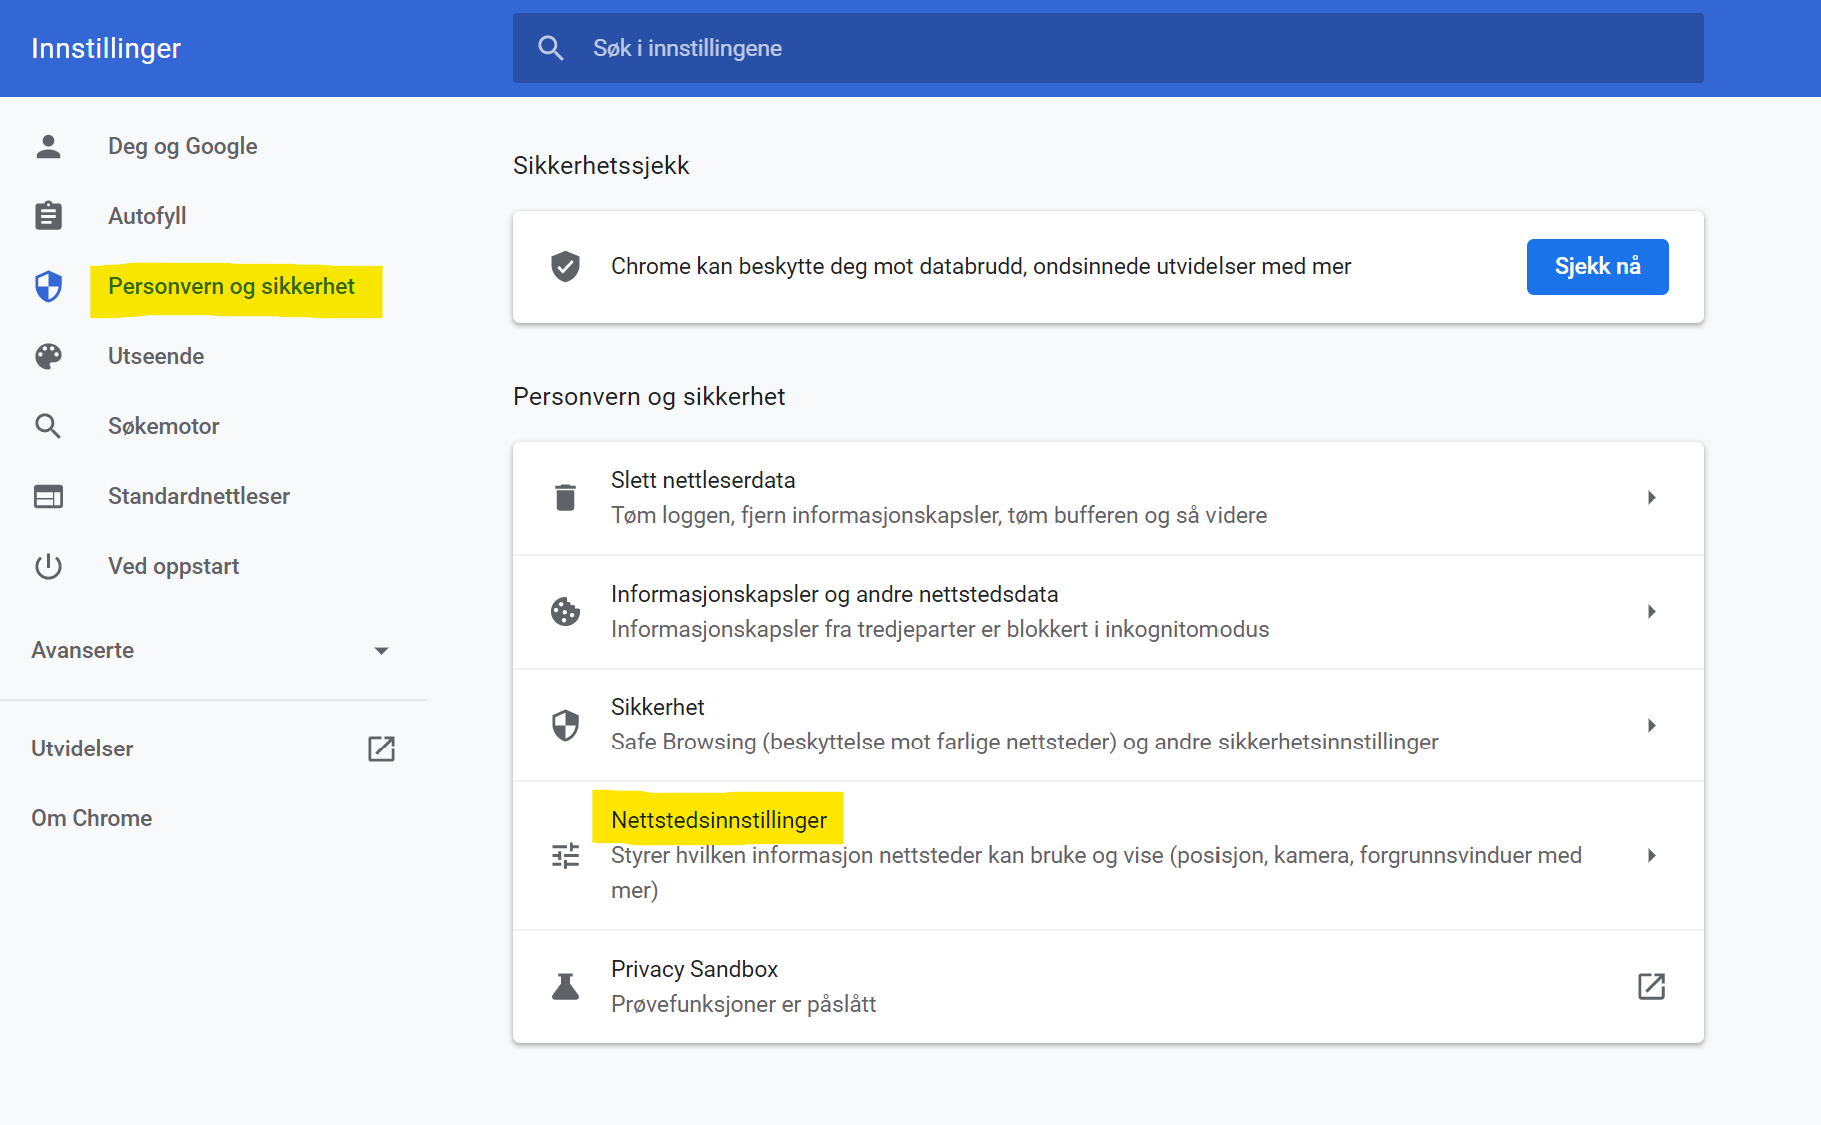Click the clipboard icon beside Autofyll
This screenshot has width=1821, height=1125.
pos(48,216)
